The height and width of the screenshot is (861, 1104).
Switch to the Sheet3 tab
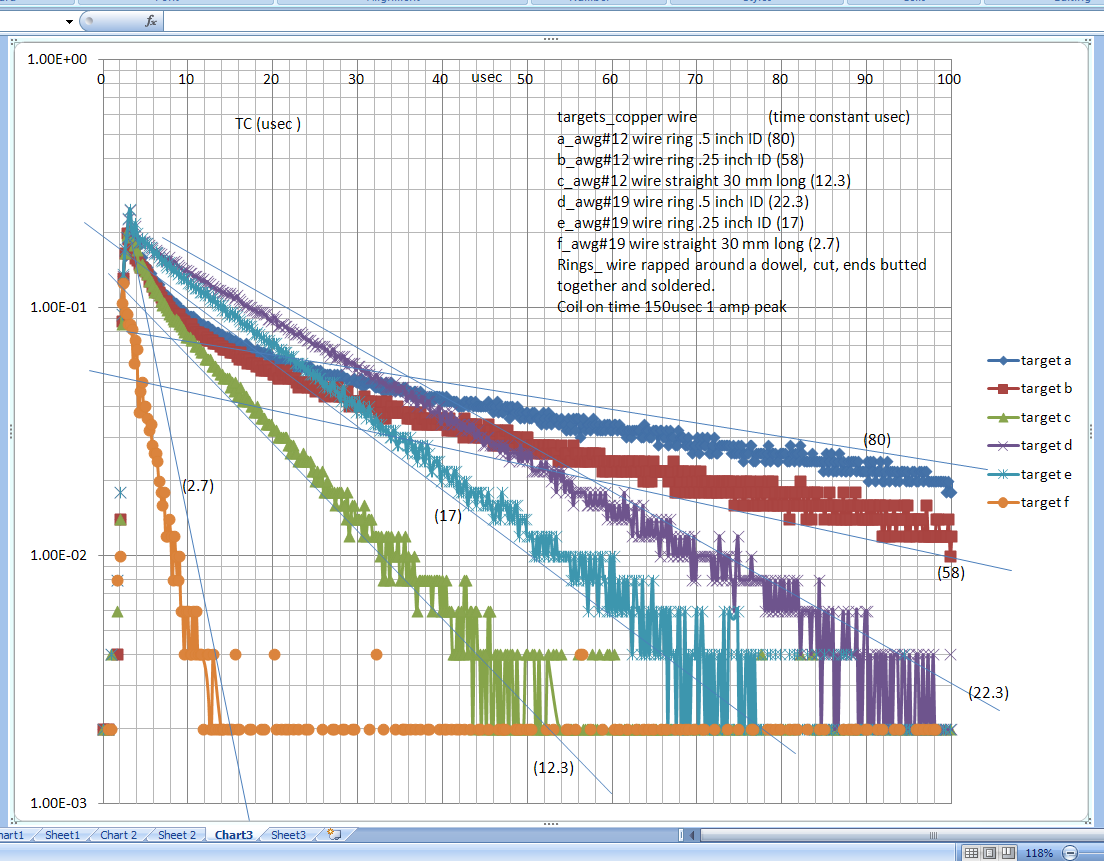pos(288,835)
